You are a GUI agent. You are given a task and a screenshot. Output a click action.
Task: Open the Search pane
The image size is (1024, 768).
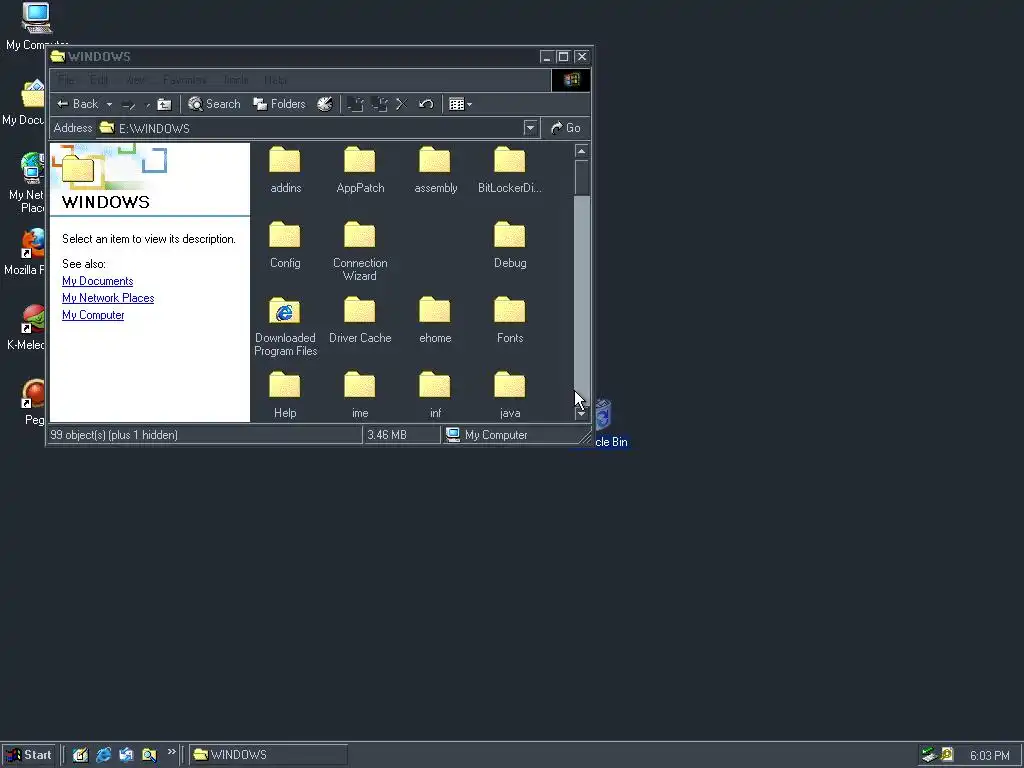pyautogui.click(x=214, y=104)
